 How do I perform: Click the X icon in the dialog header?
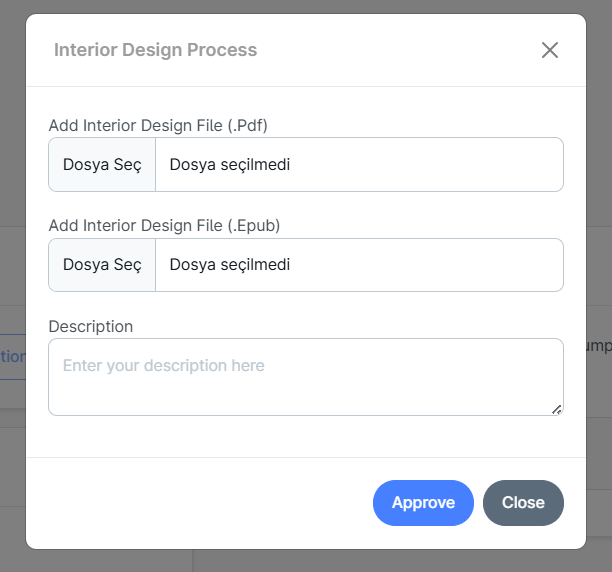click(x=549, y=50)
